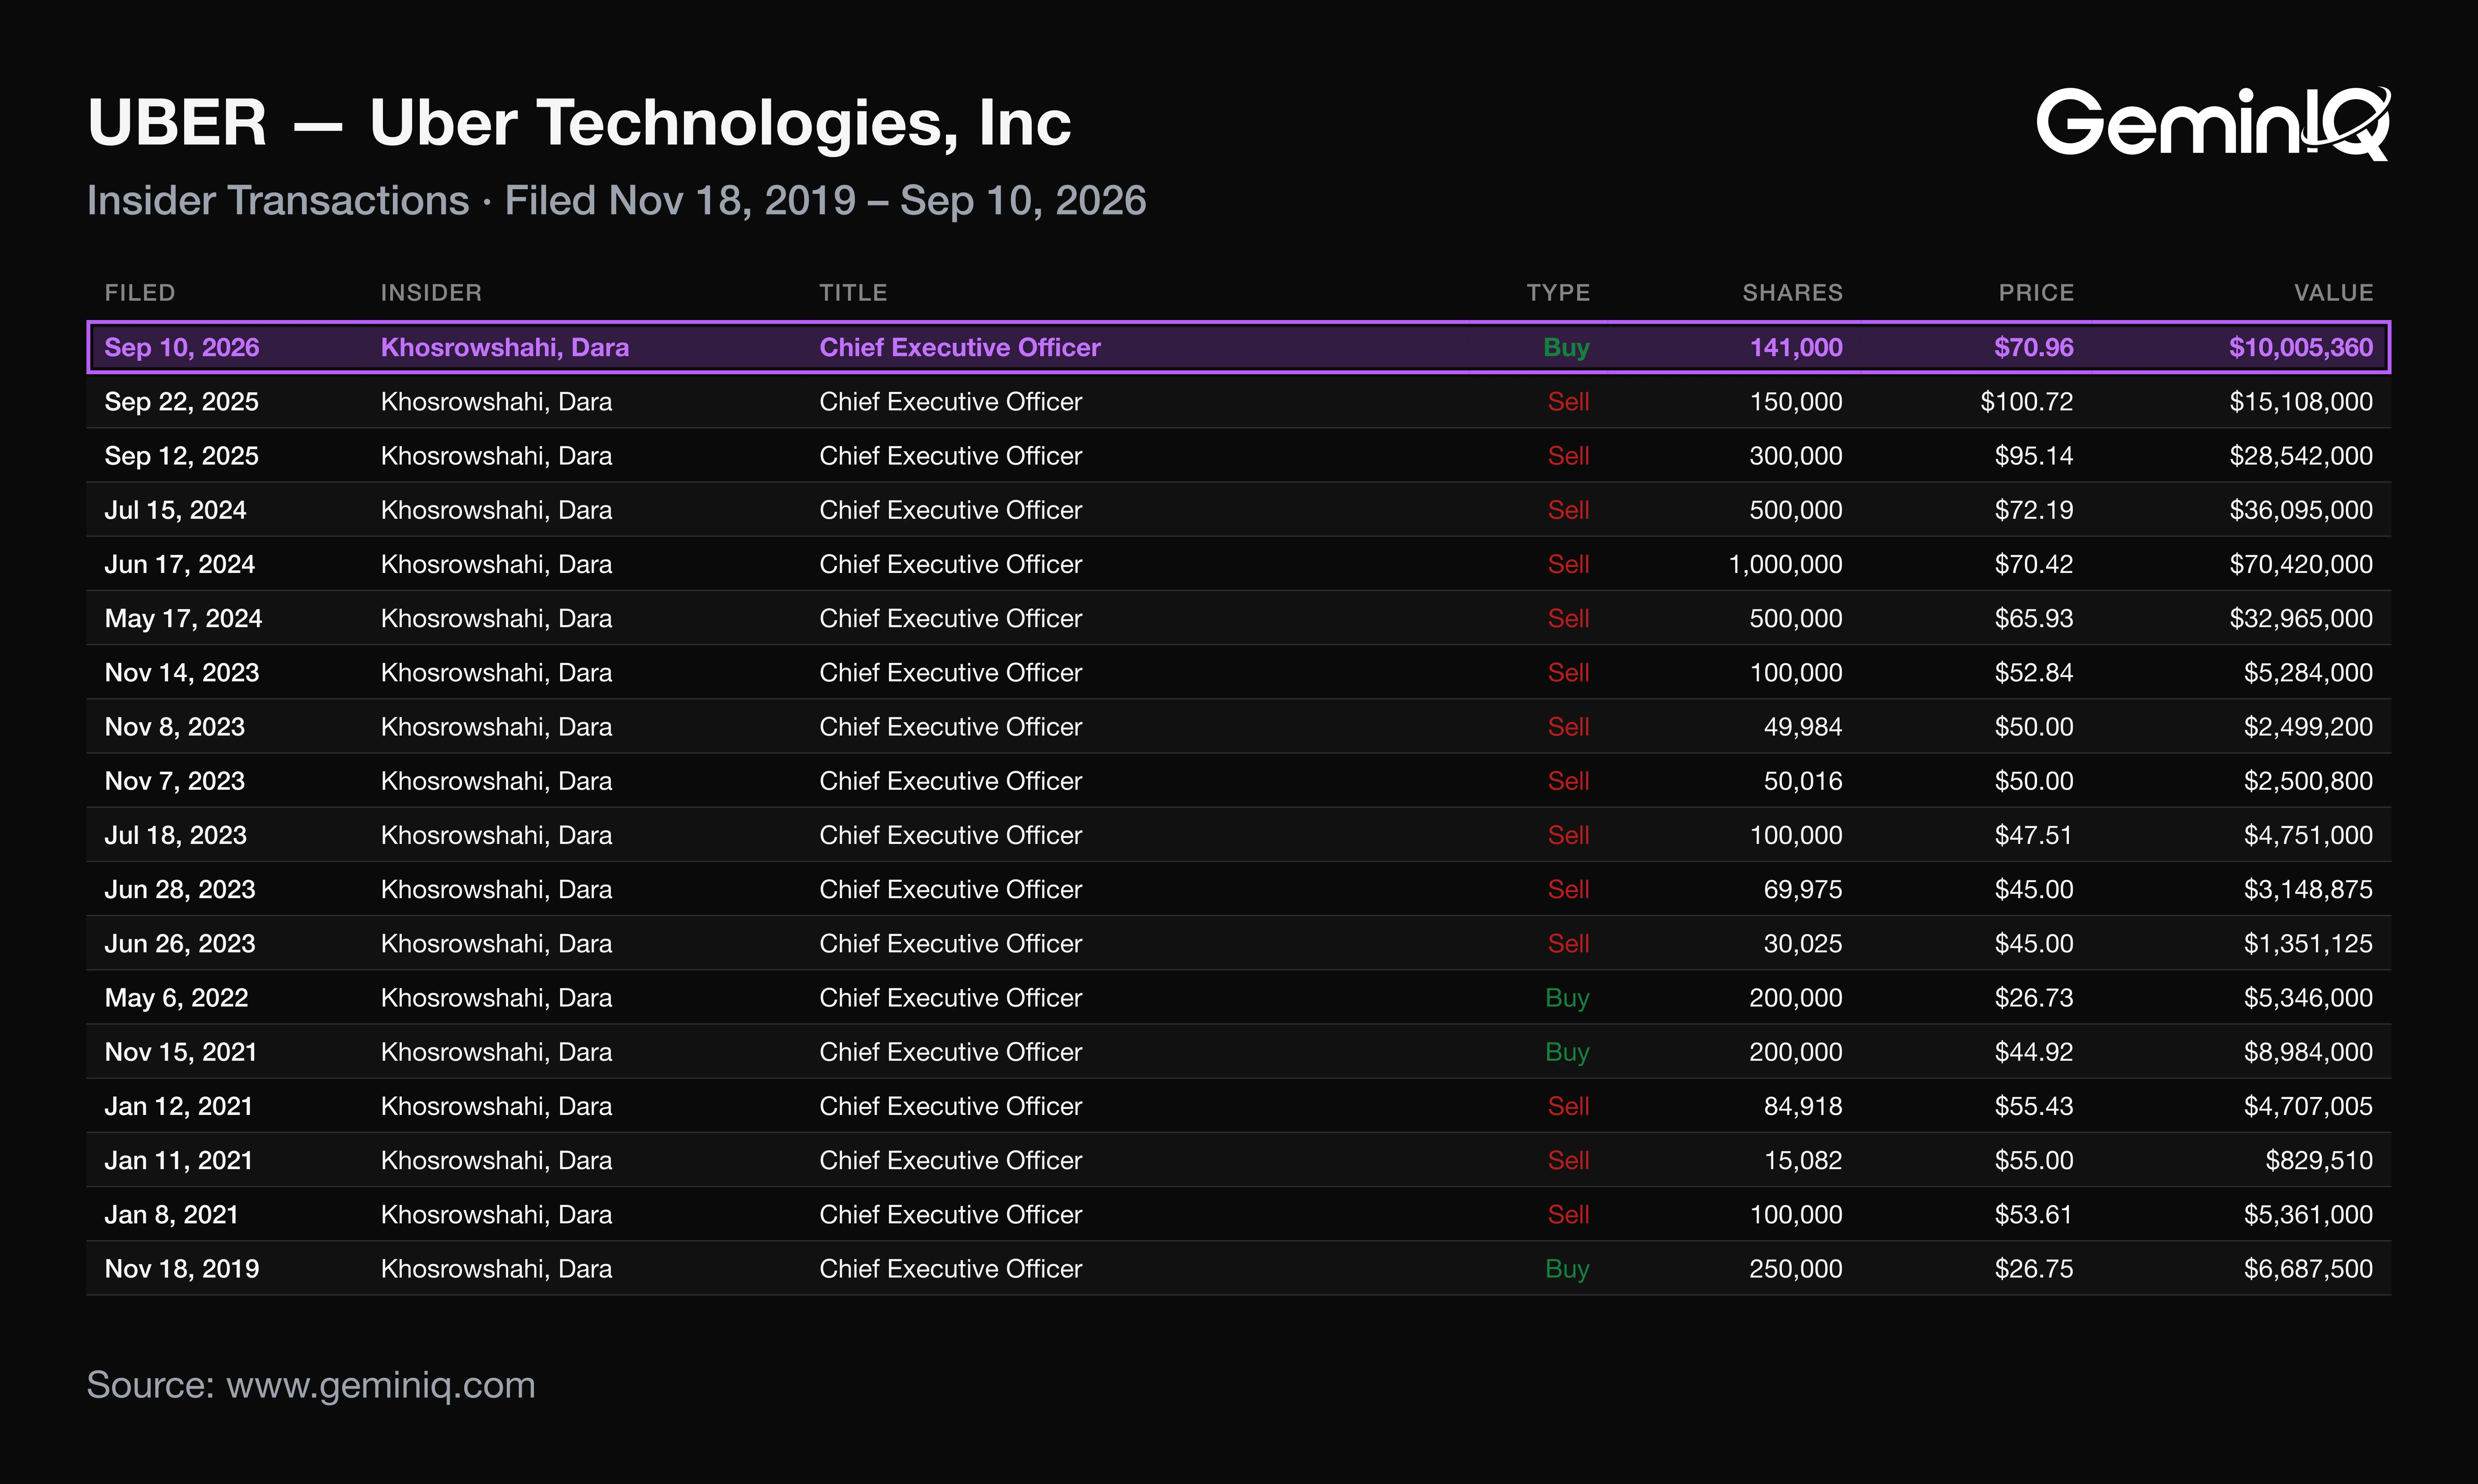Screen dimensions: 2478x1484
Task: Select the $70,420,000 value cell
Action: [x=2301, y=564]
